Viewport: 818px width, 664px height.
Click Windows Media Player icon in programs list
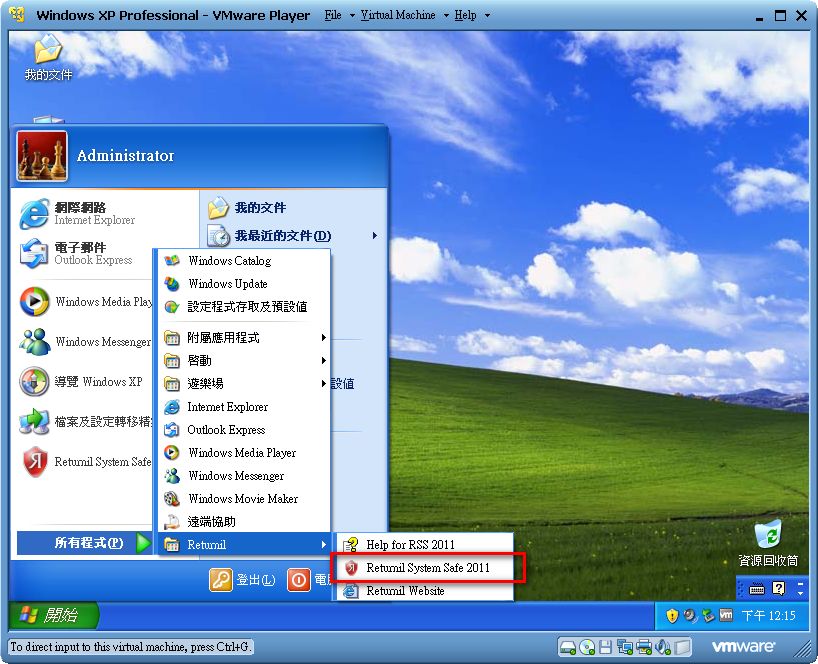coord(172,453)
